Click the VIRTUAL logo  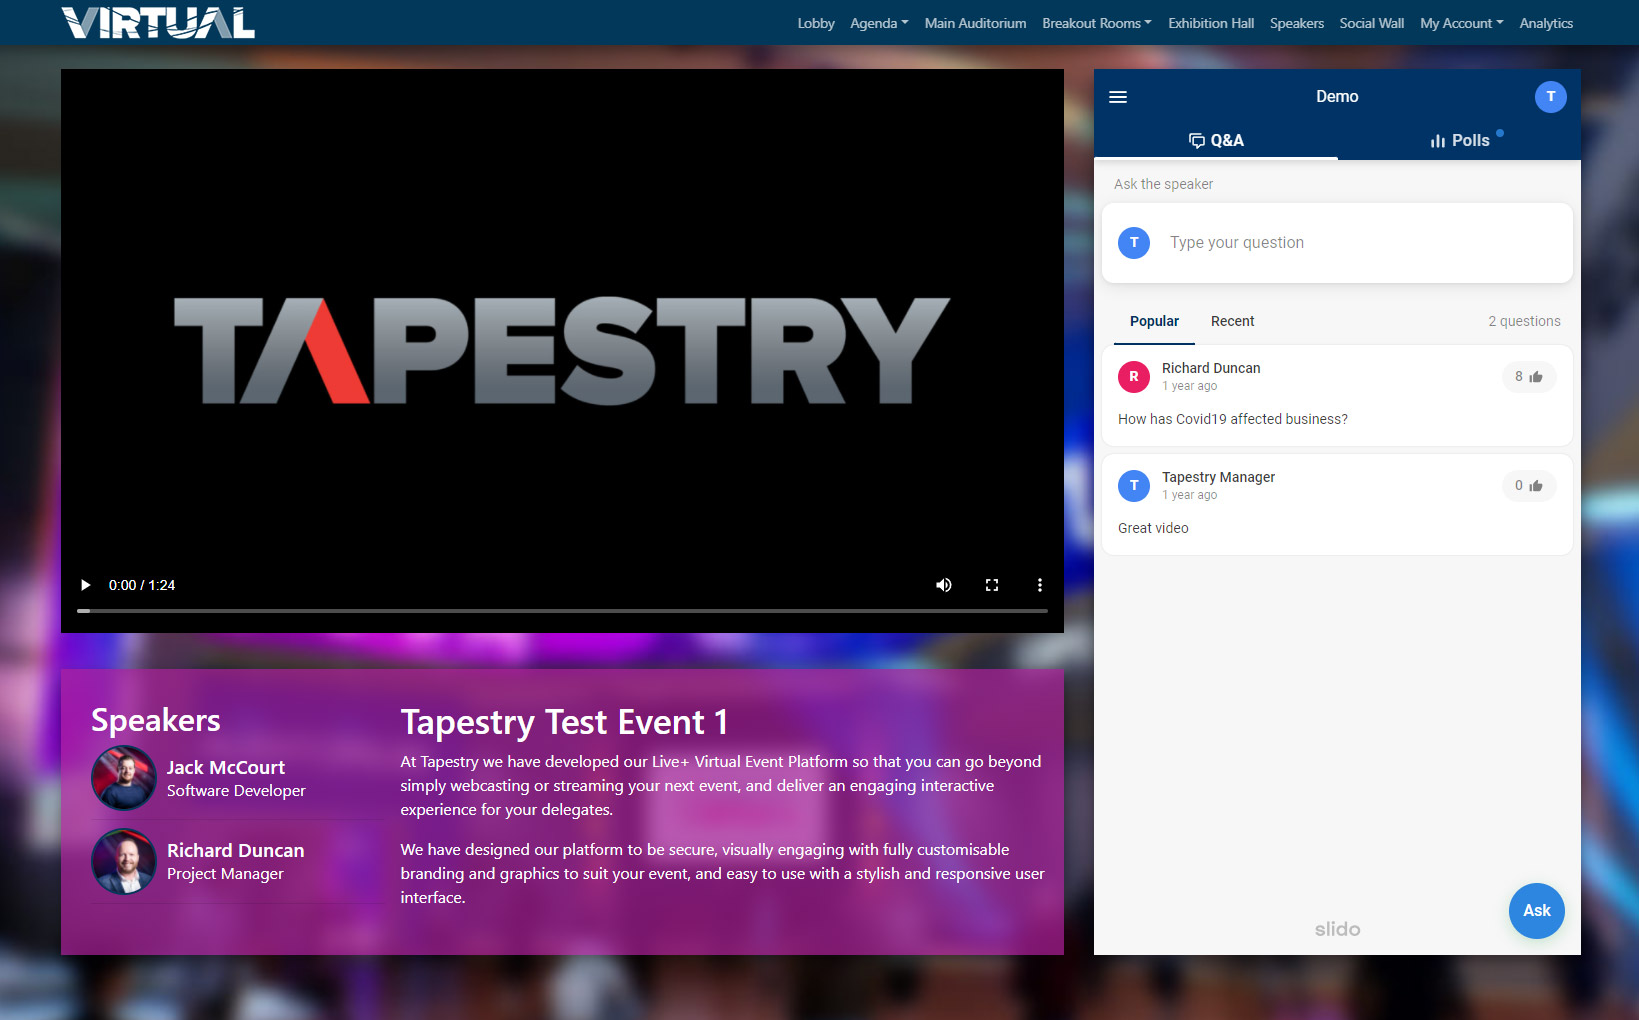(x=158, y=23)
